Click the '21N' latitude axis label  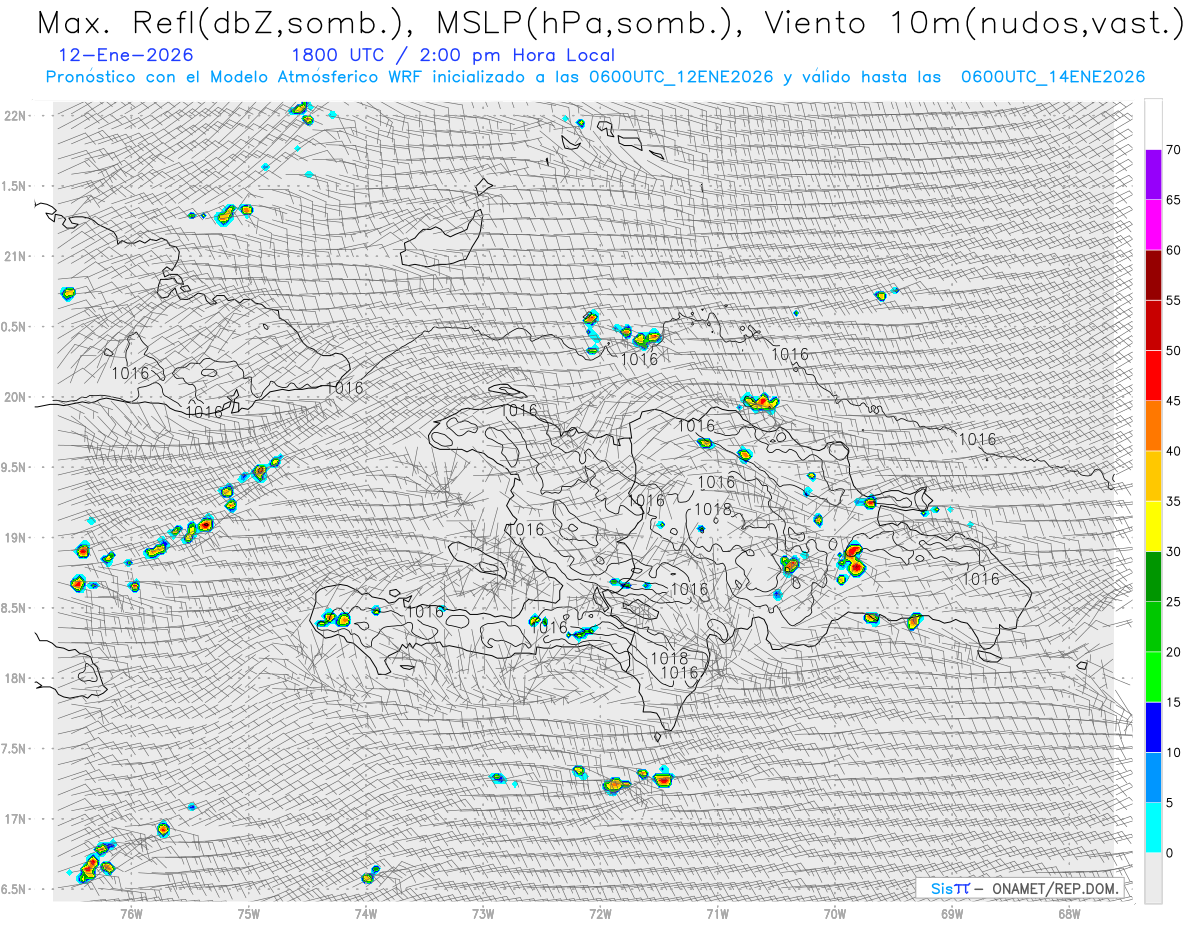point(15,257)
